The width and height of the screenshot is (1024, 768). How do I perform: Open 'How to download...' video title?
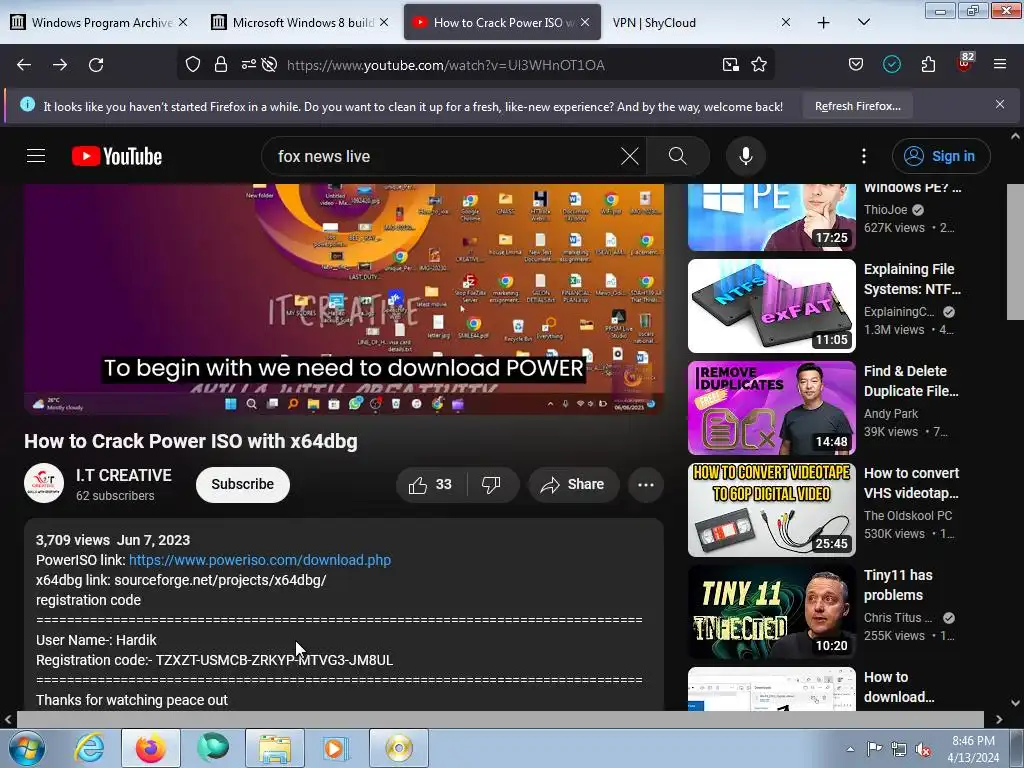(899, 687)
